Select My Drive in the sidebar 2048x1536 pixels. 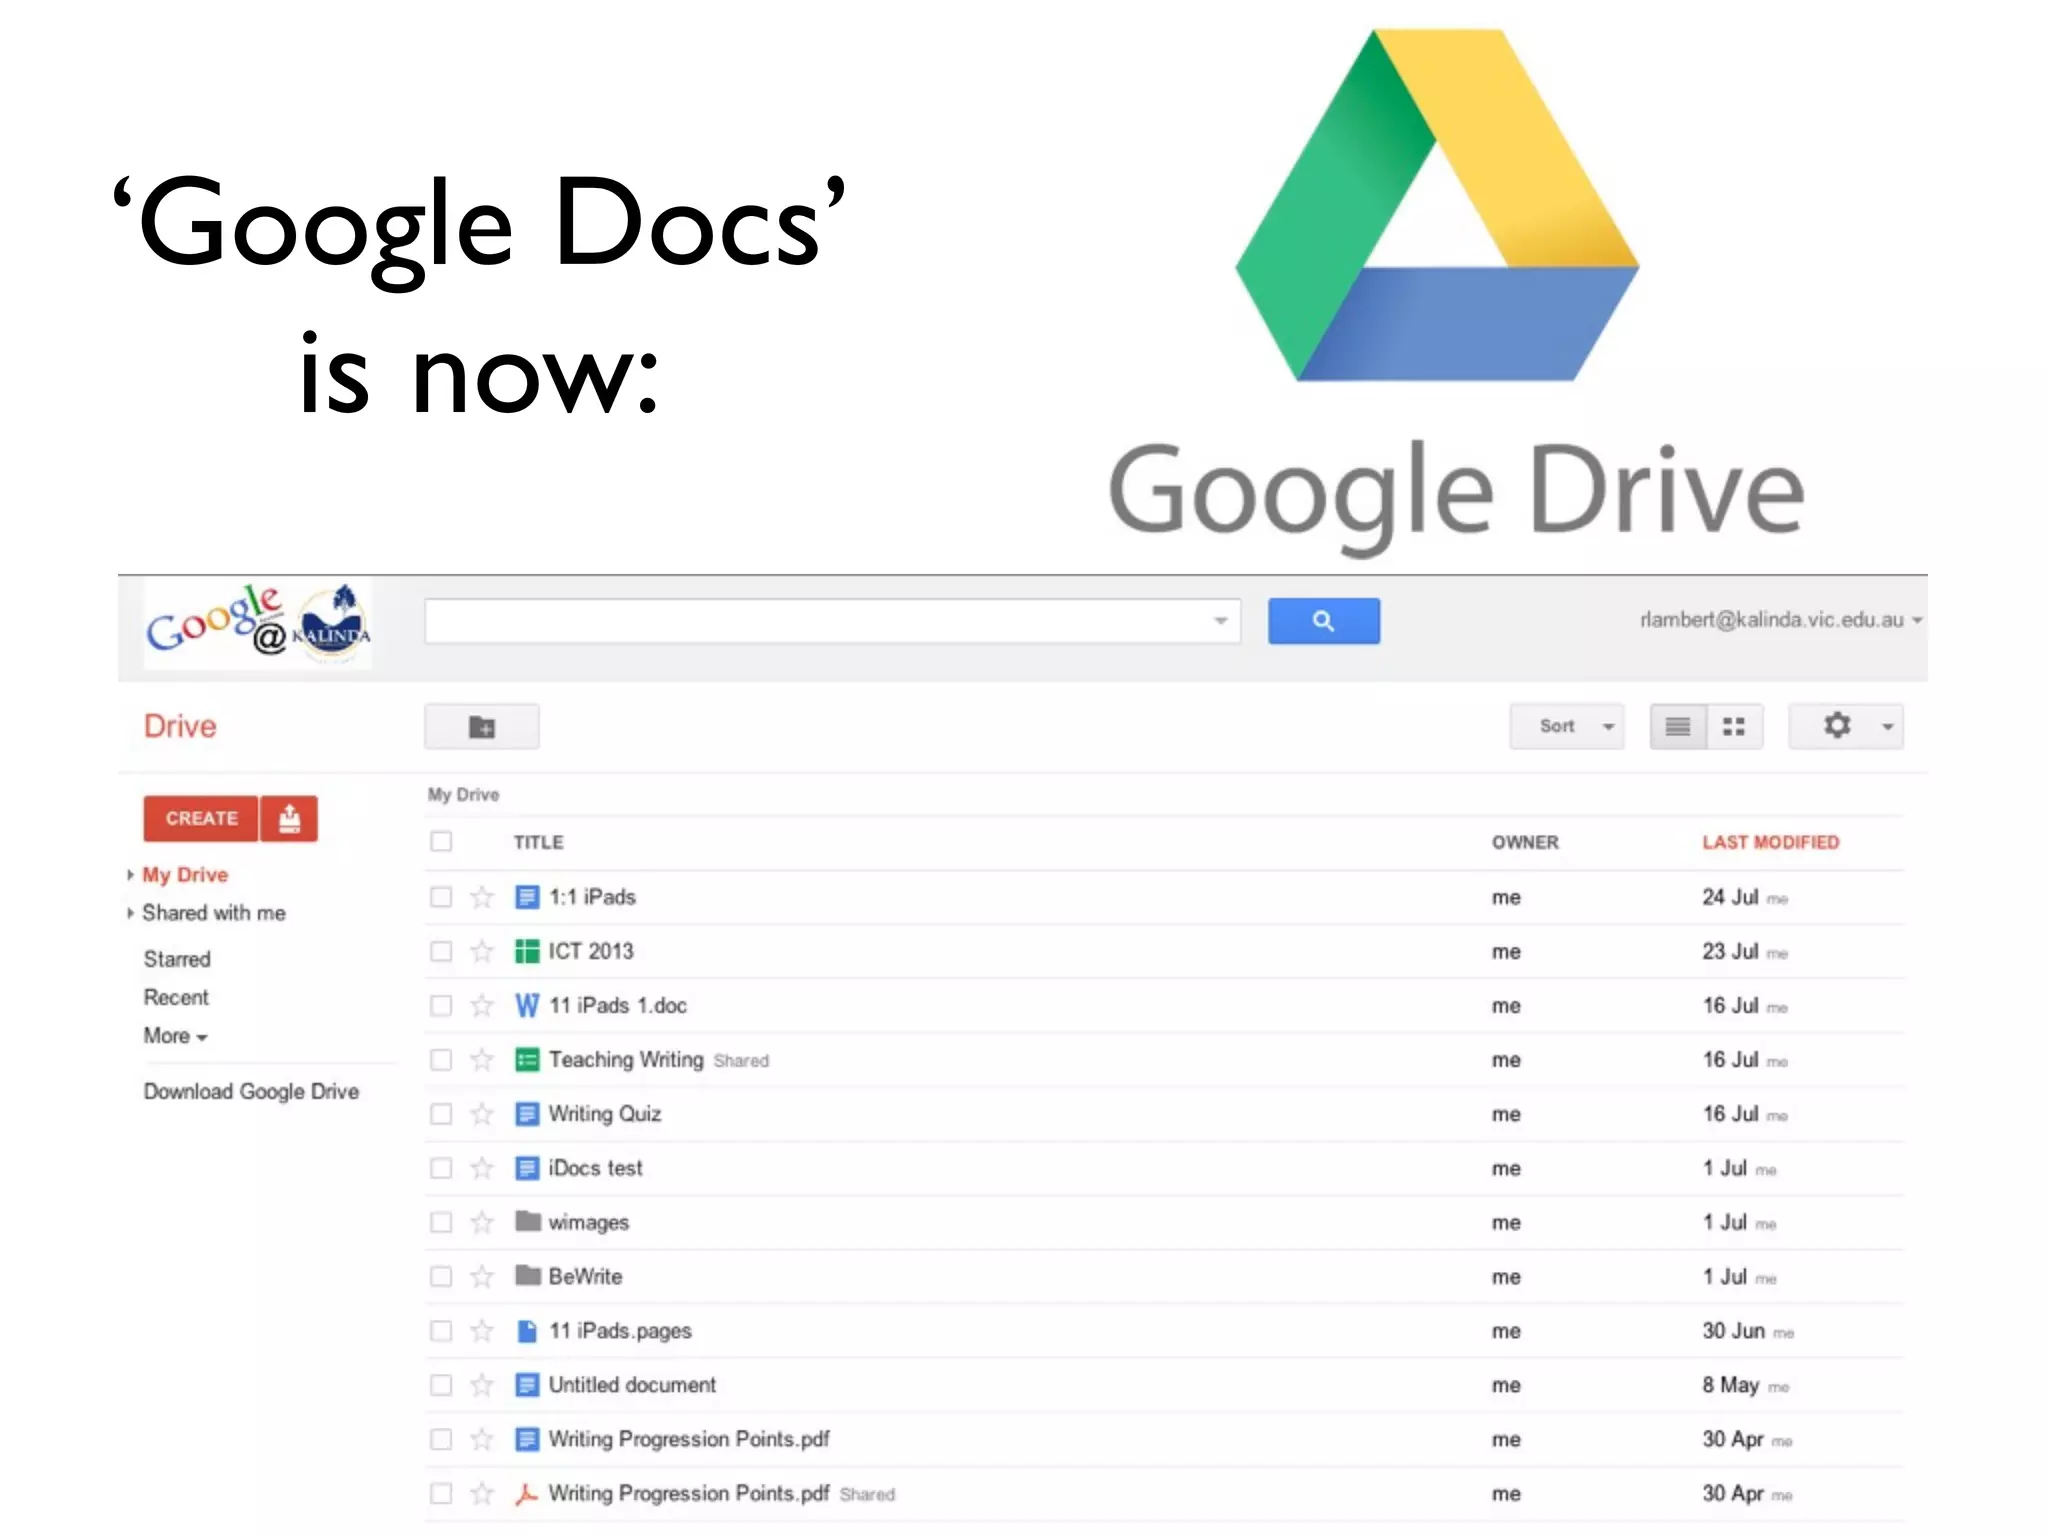185,875
